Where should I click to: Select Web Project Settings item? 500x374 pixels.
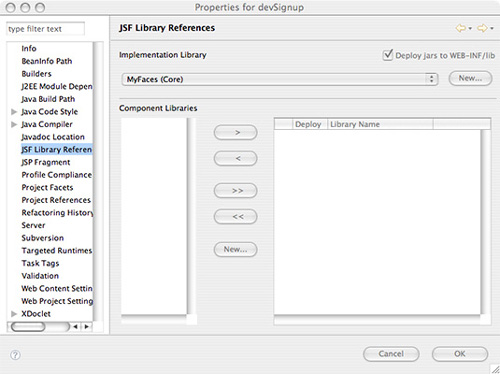[x=57, y=301]
